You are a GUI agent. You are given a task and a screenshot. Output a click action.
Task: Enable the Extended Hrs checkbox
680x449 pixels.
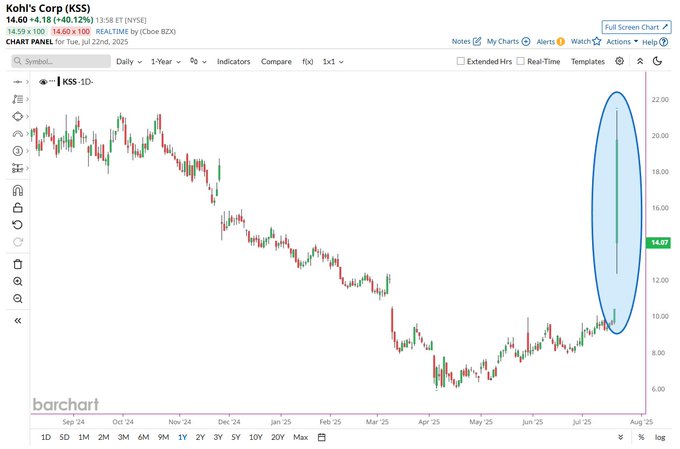(461, 61)
